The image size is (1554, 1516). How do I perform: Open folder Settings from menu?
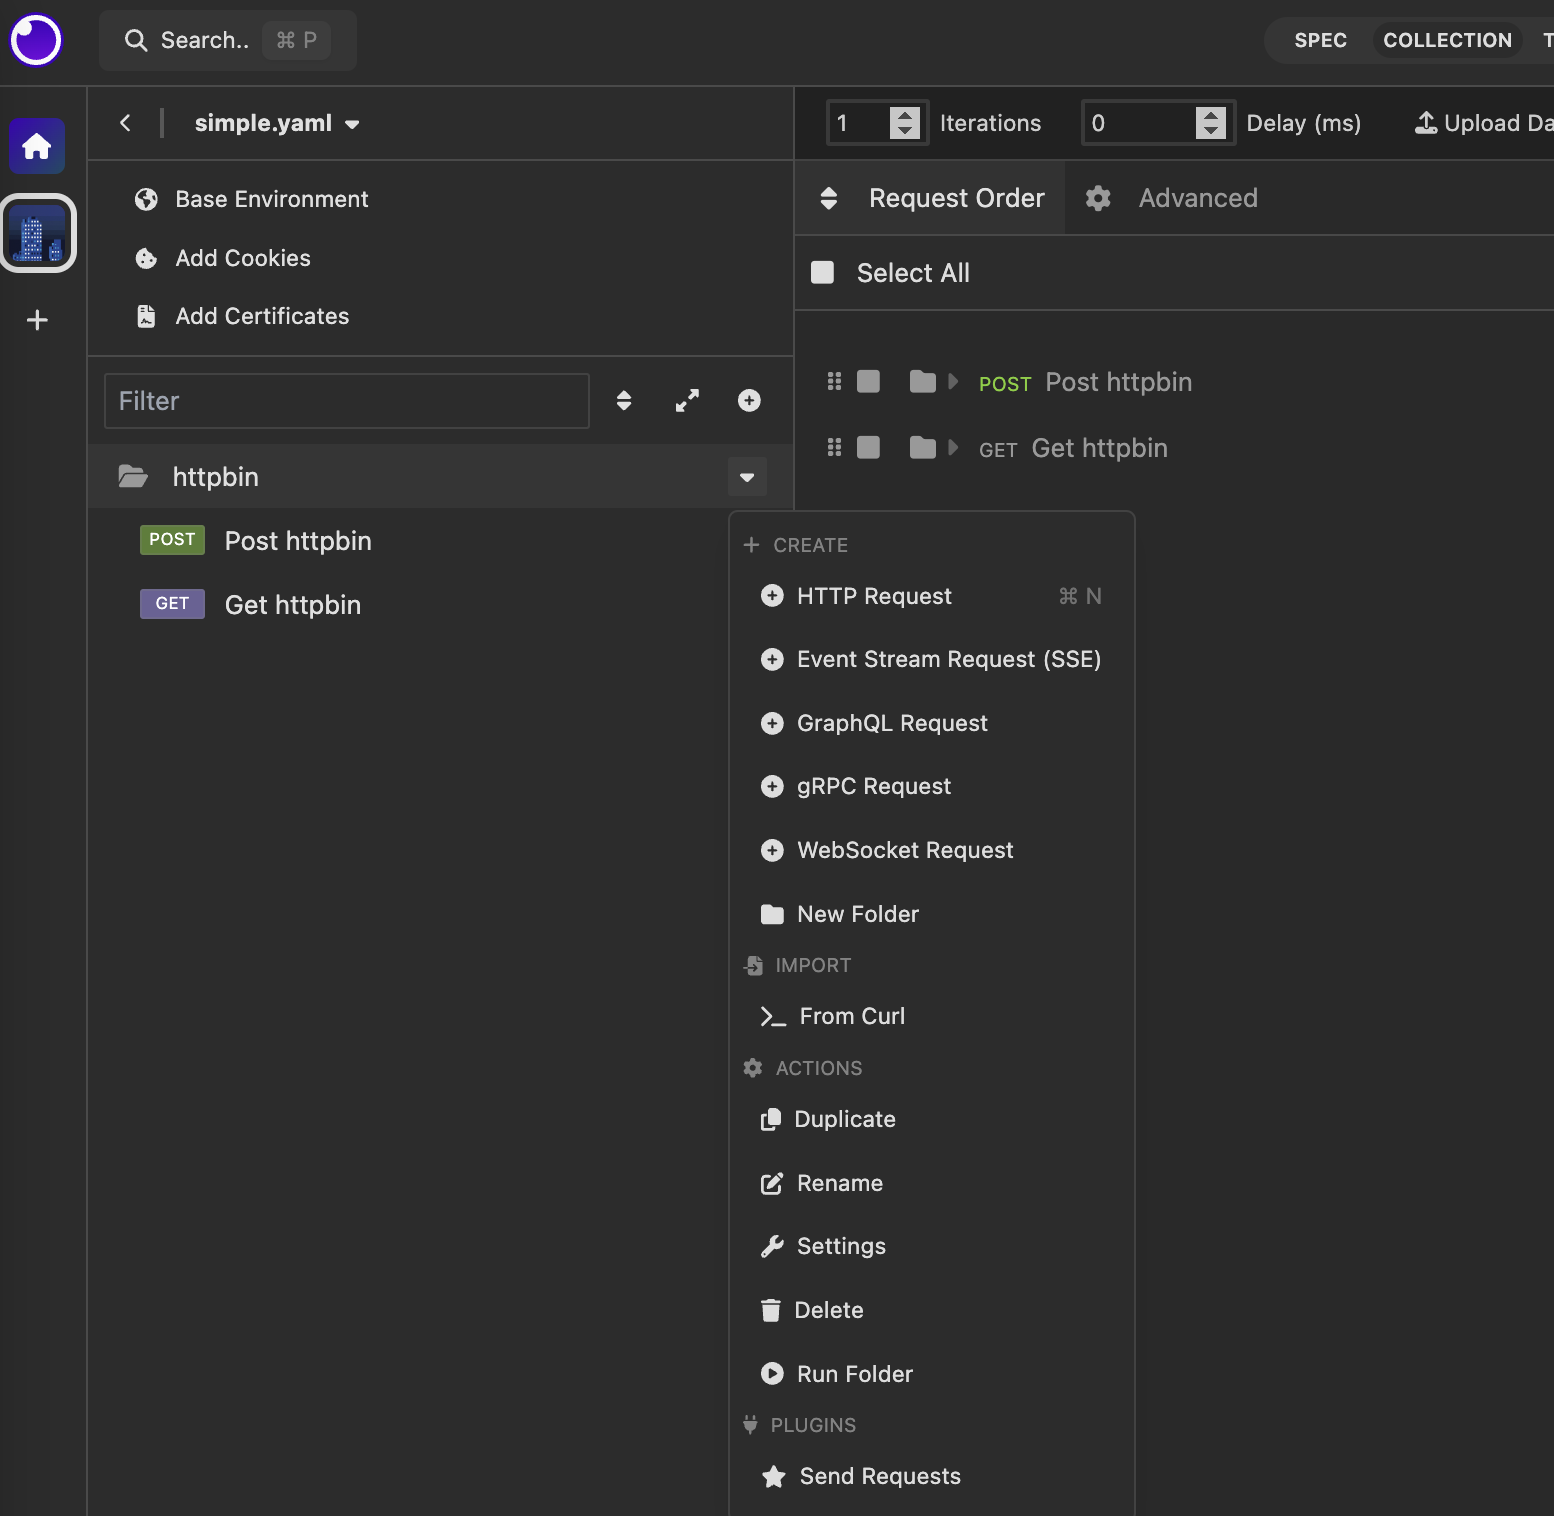[932, 1246]
